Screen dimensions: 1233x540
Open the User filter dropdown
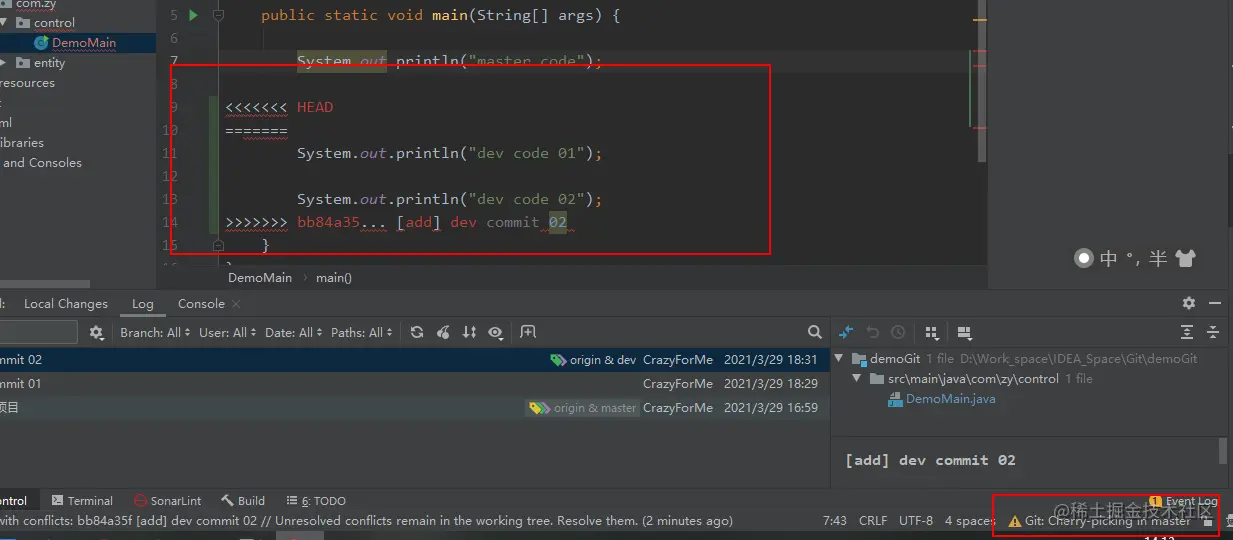click(227, 332)
